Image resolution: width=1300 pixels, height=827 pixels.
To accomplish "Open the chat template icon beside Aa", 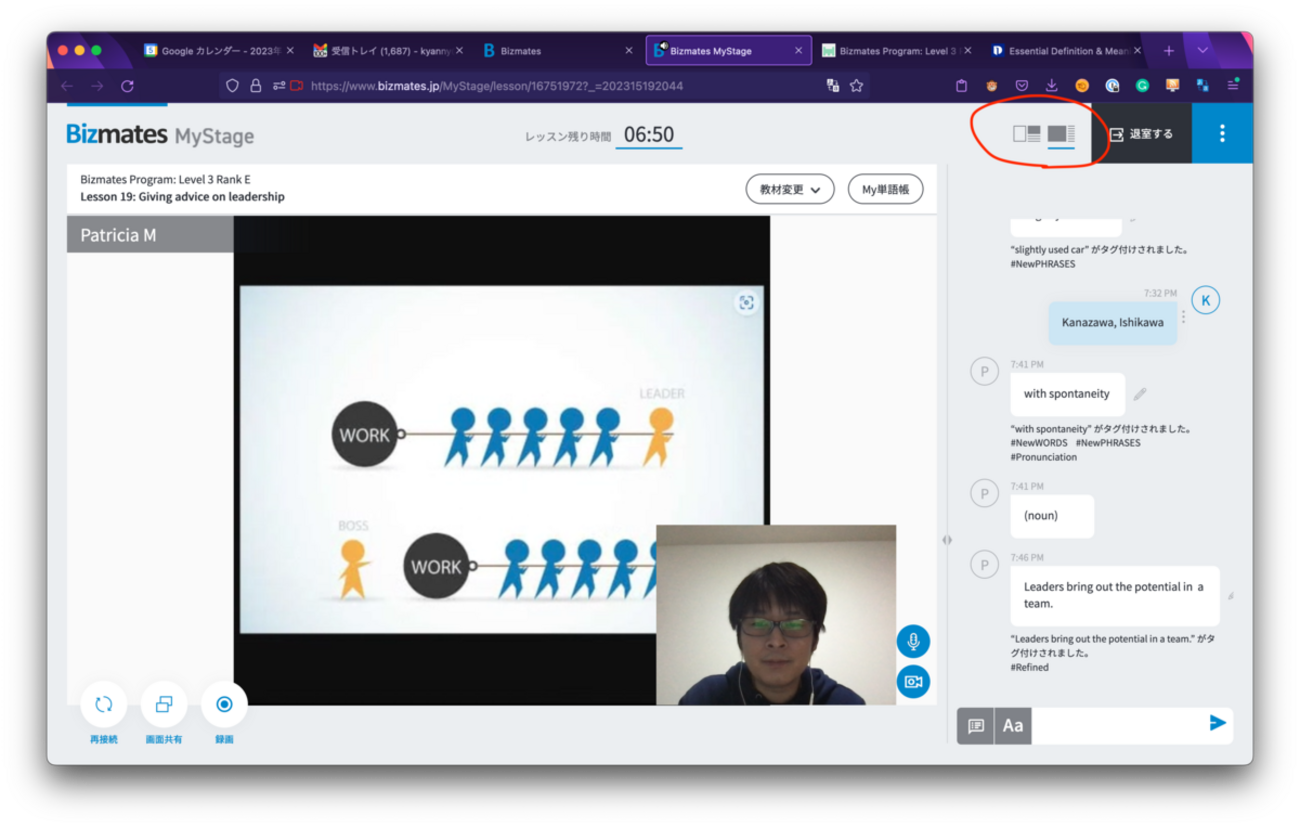I will (x=976, y=726).
